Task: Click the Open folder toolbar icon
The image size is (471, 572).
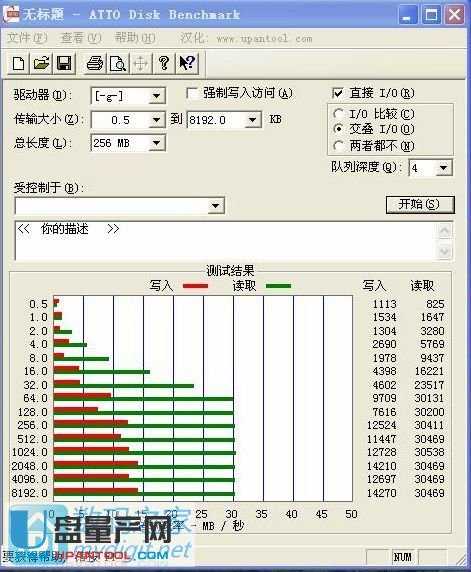Action: pyautogui.click(x=41, y=63)
